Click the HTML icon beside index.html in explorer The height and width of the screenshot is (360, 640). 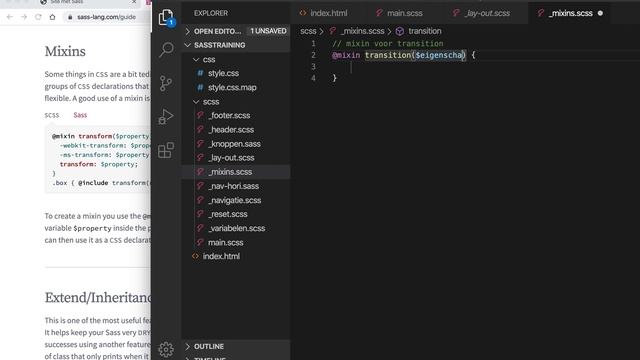[x=195, y=256]
